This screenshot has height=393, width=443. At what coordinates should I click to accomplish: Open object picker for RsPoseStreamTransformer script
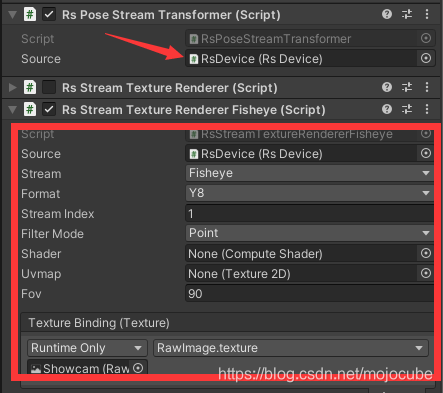pos(426,38)
